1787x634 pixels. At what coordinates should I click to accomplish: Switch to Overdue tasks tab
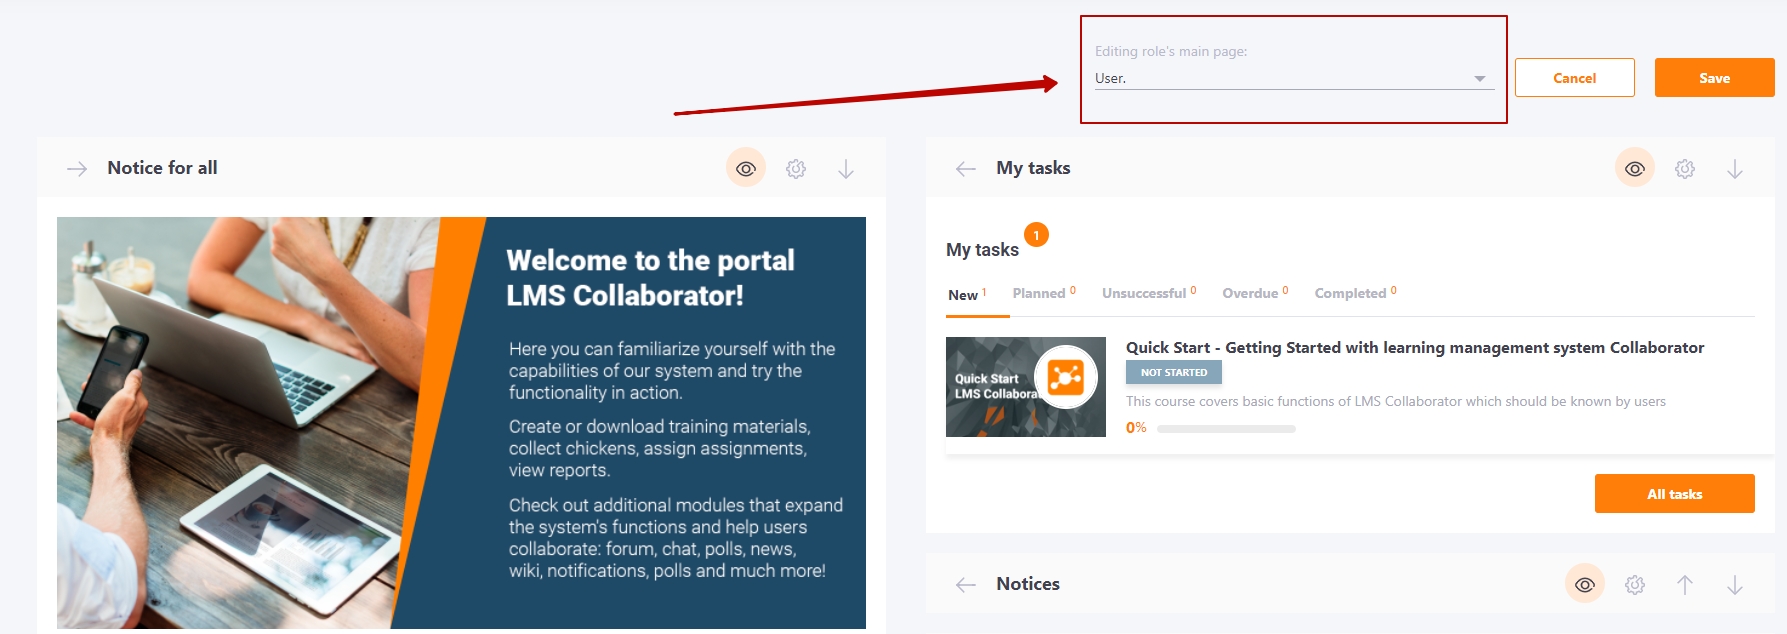(1255, 293)
